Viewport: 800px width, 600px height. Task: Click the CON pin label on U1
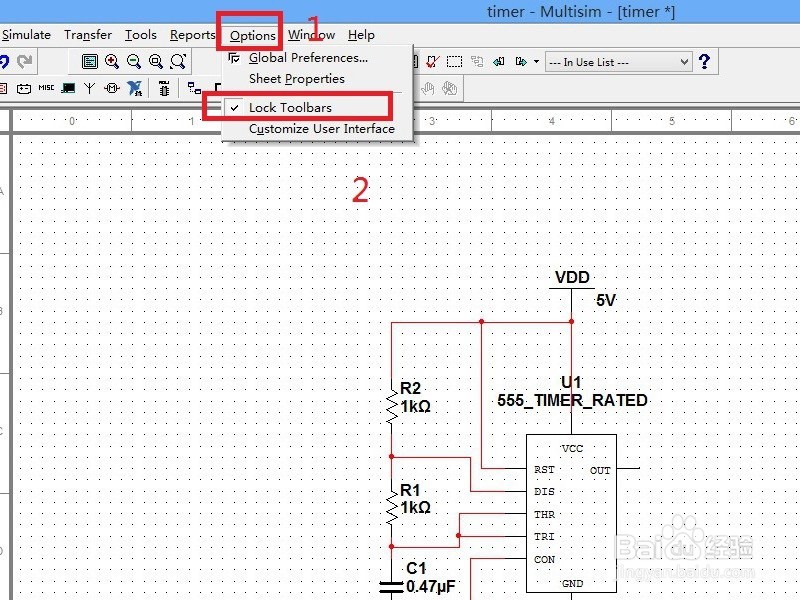coord(544,560)
